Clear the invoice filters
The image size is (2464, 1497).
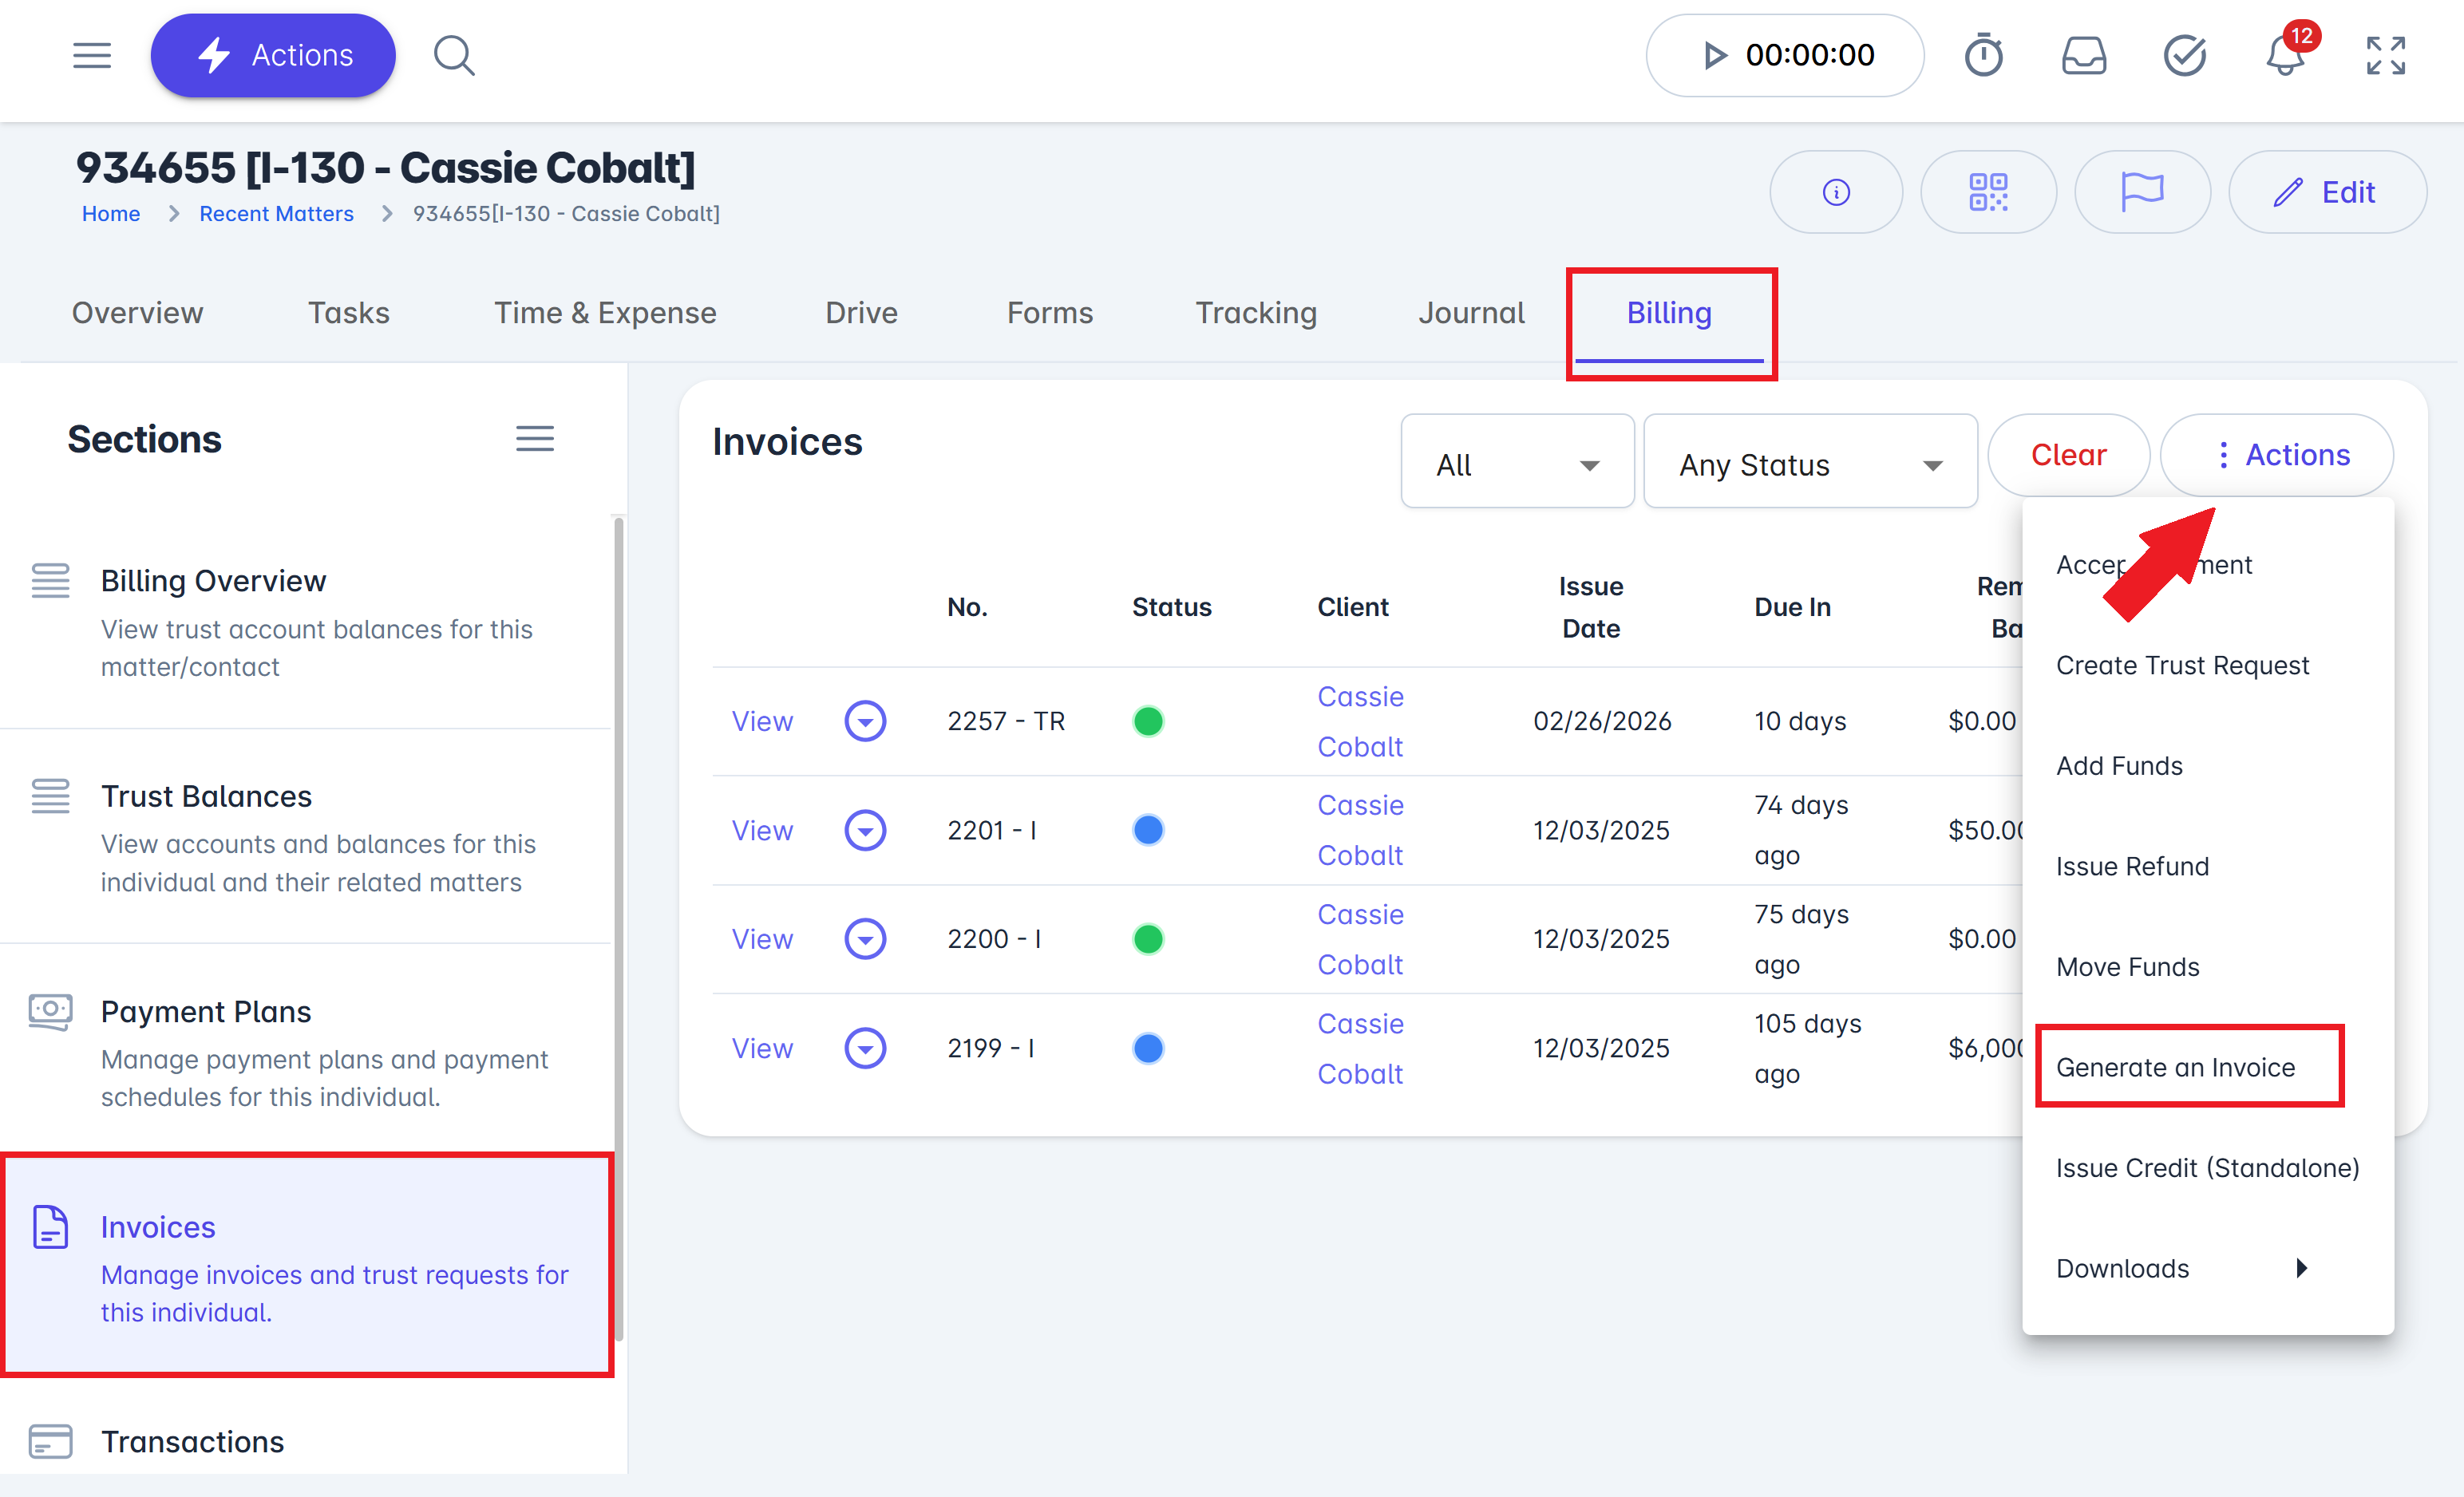(2068, 455)
